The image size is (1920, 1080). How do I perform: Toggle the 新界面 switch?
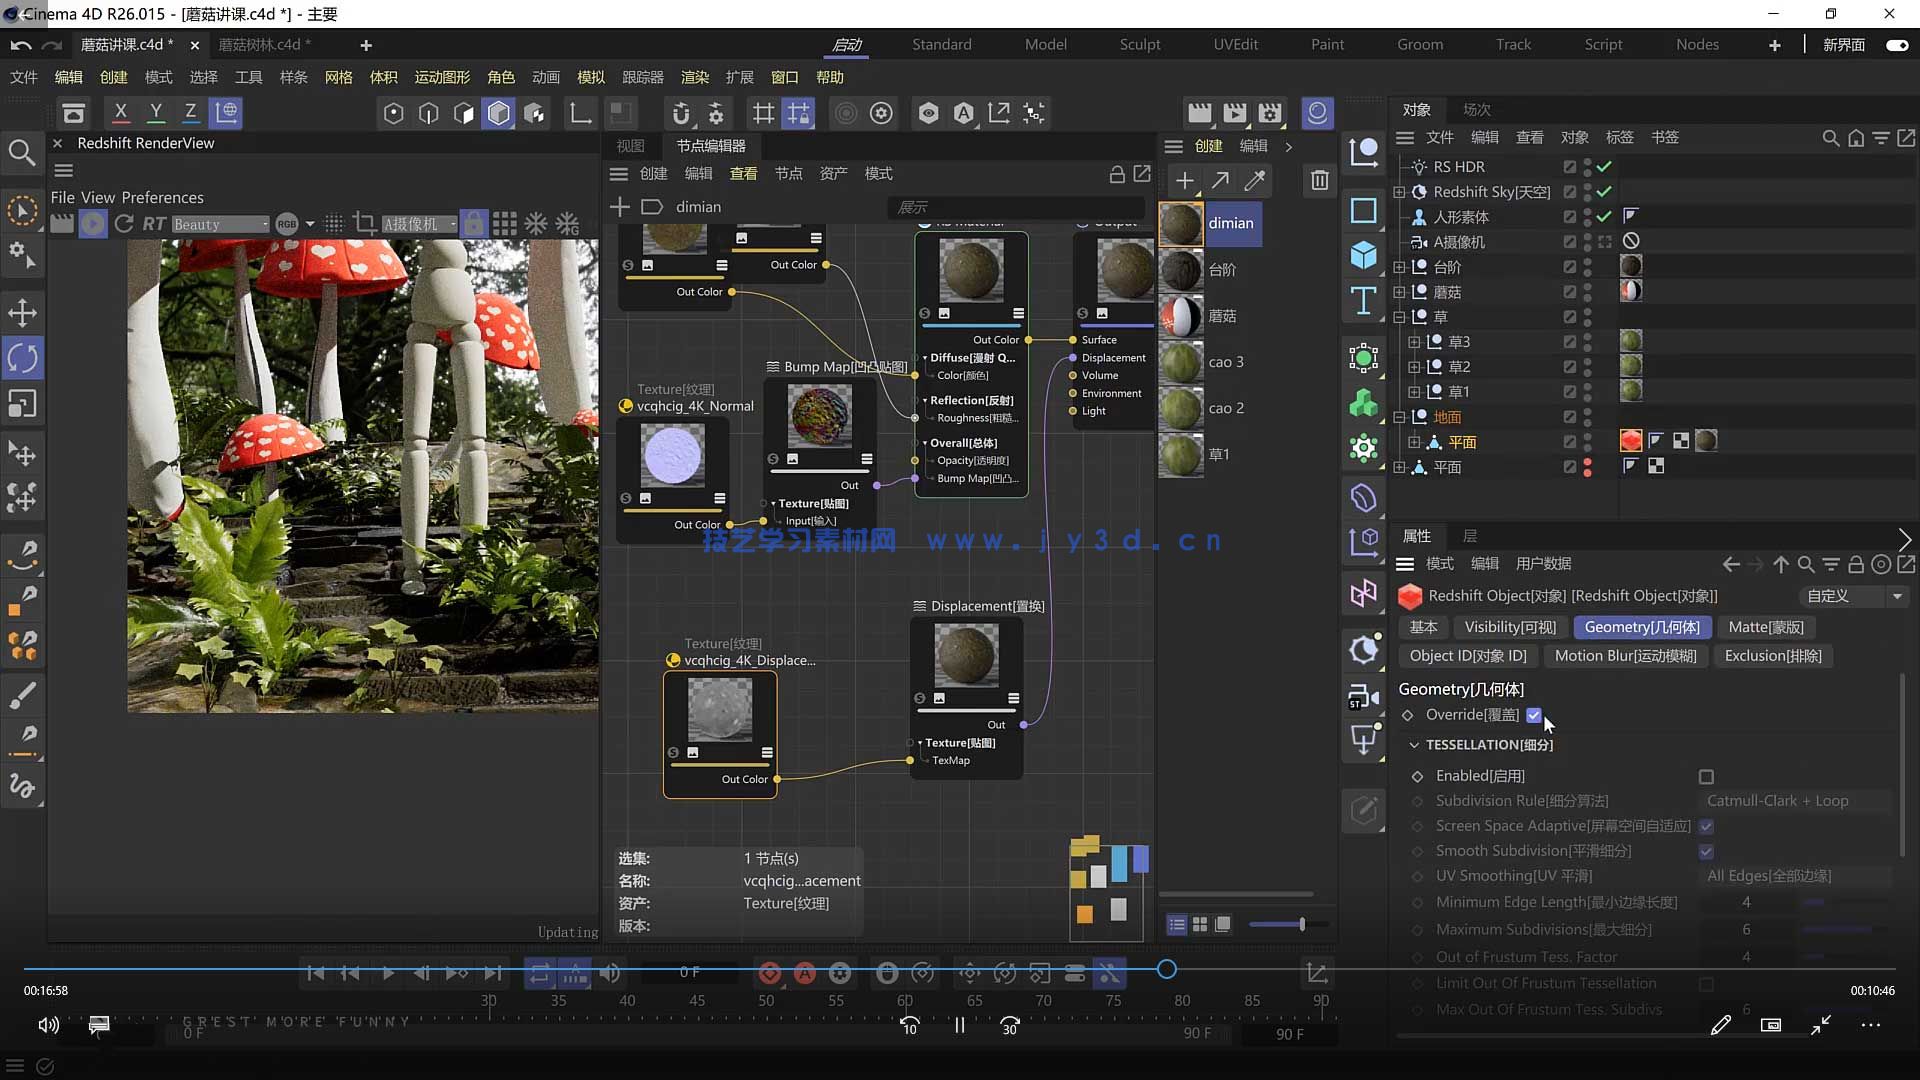coord(1896,45)
